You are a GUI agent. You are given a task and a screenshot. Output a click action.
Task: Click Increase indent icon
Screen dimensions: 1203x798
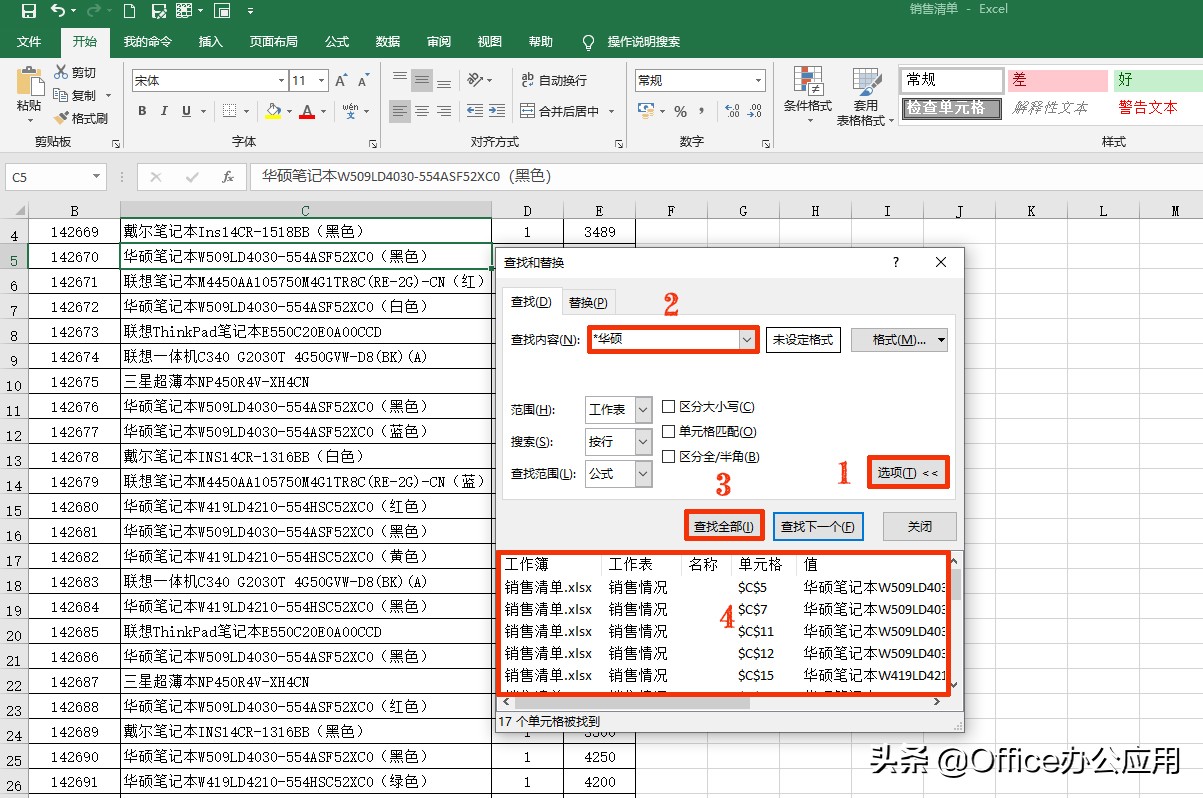(498, 111)
